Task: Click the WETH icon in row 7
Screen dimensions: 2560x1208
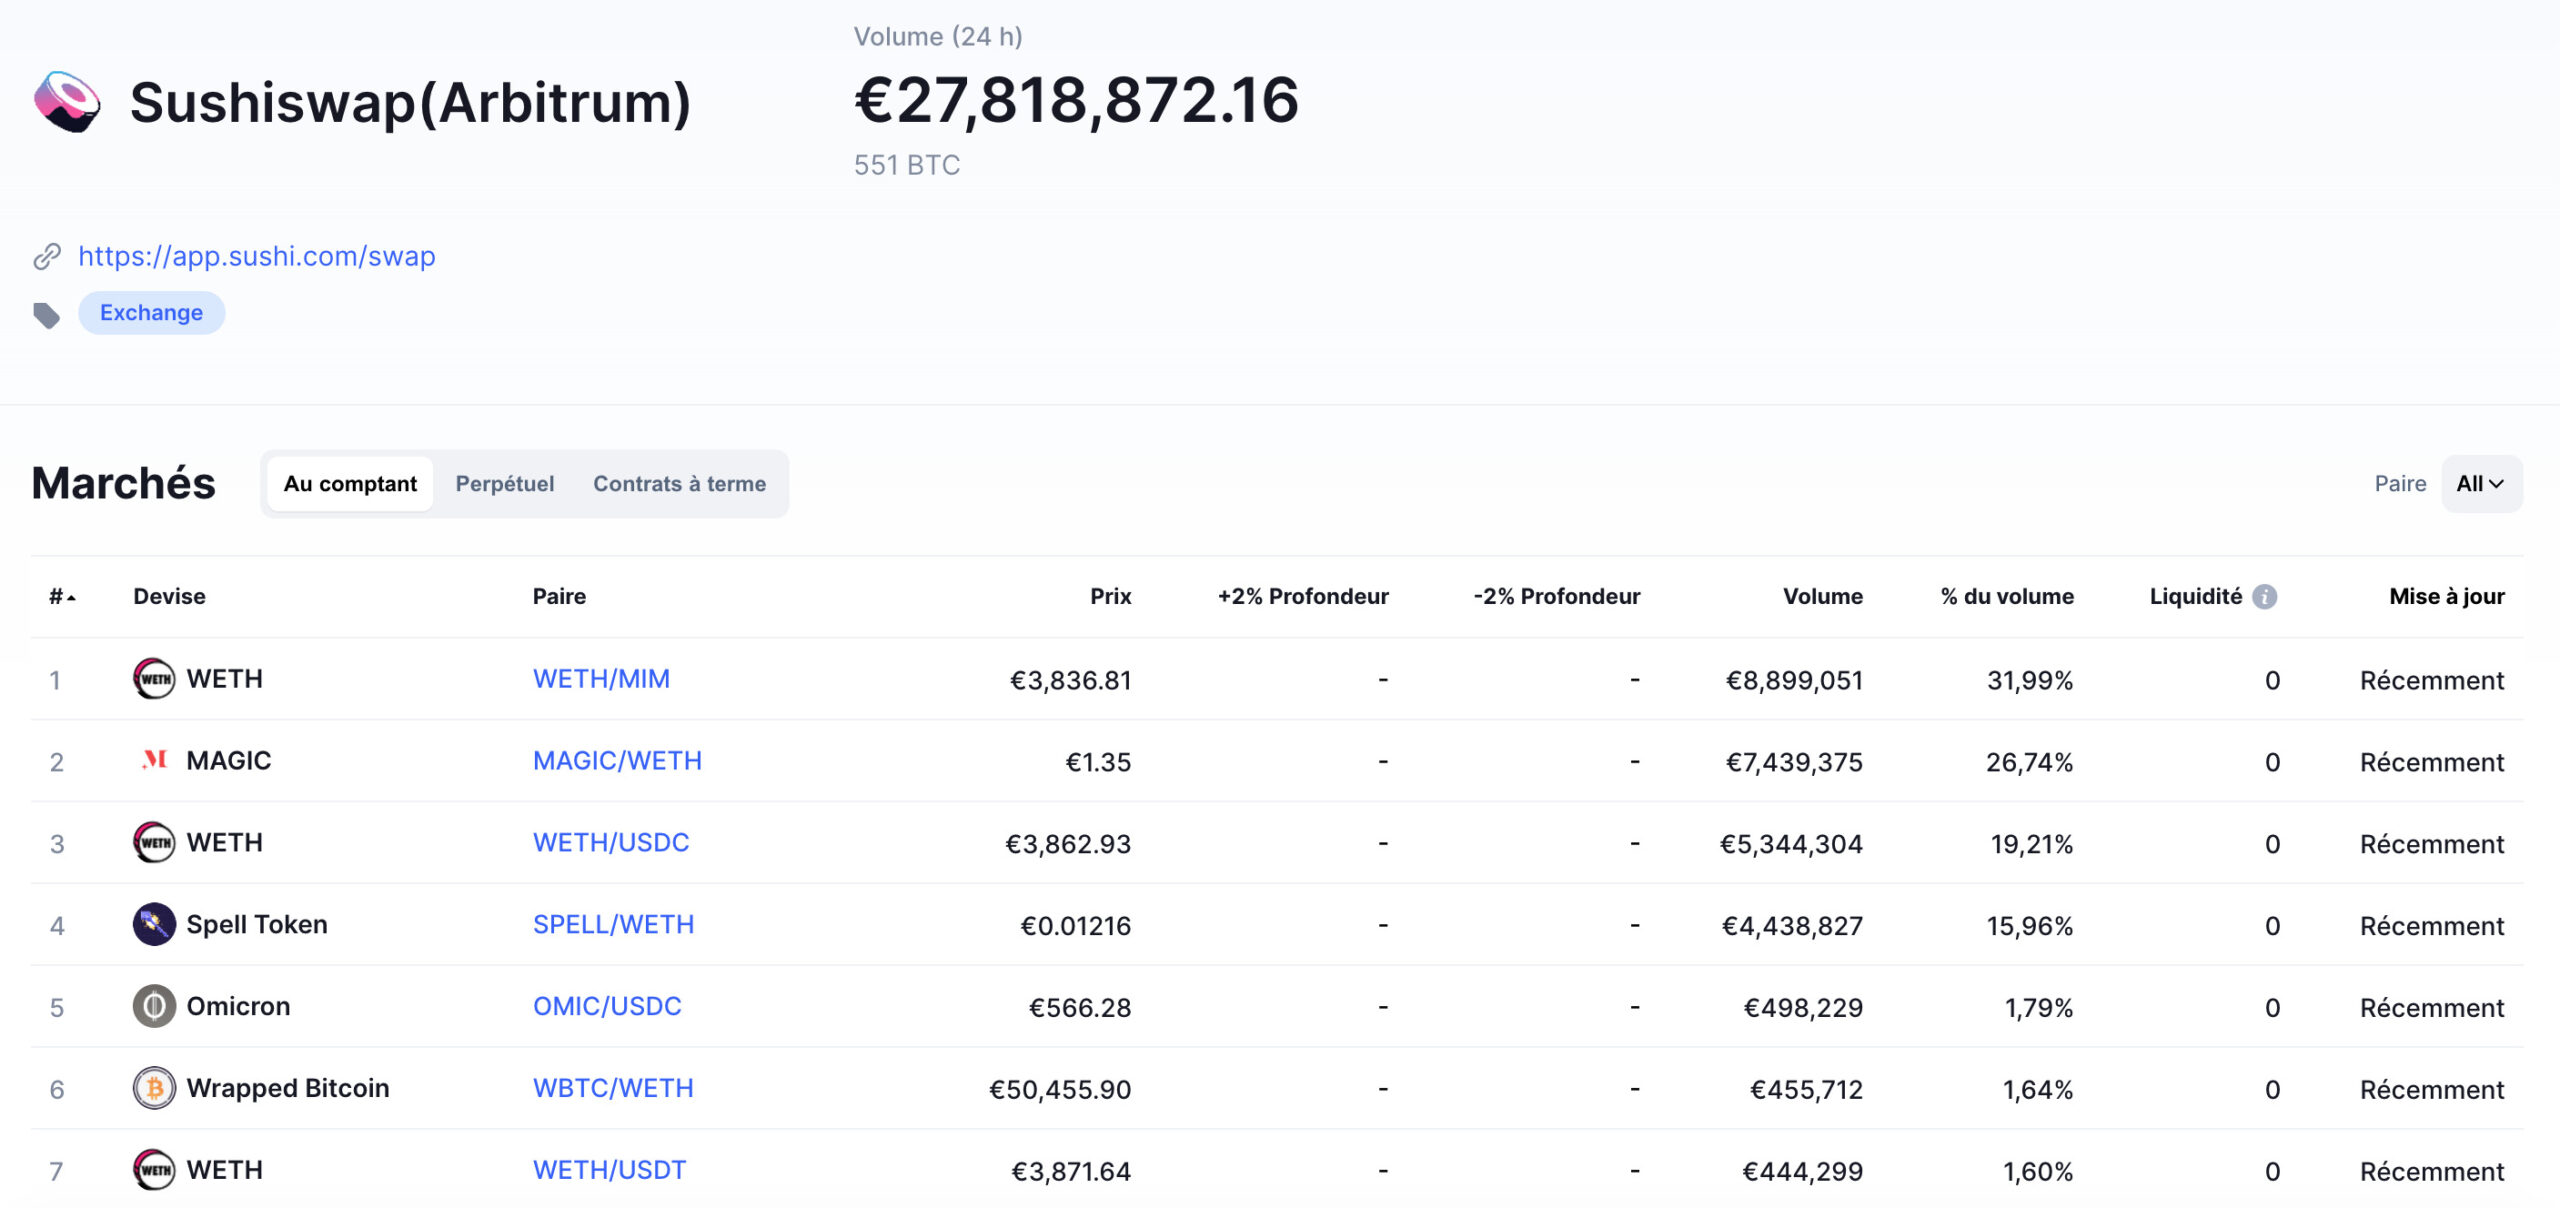Action: (x=154, y=1171)
